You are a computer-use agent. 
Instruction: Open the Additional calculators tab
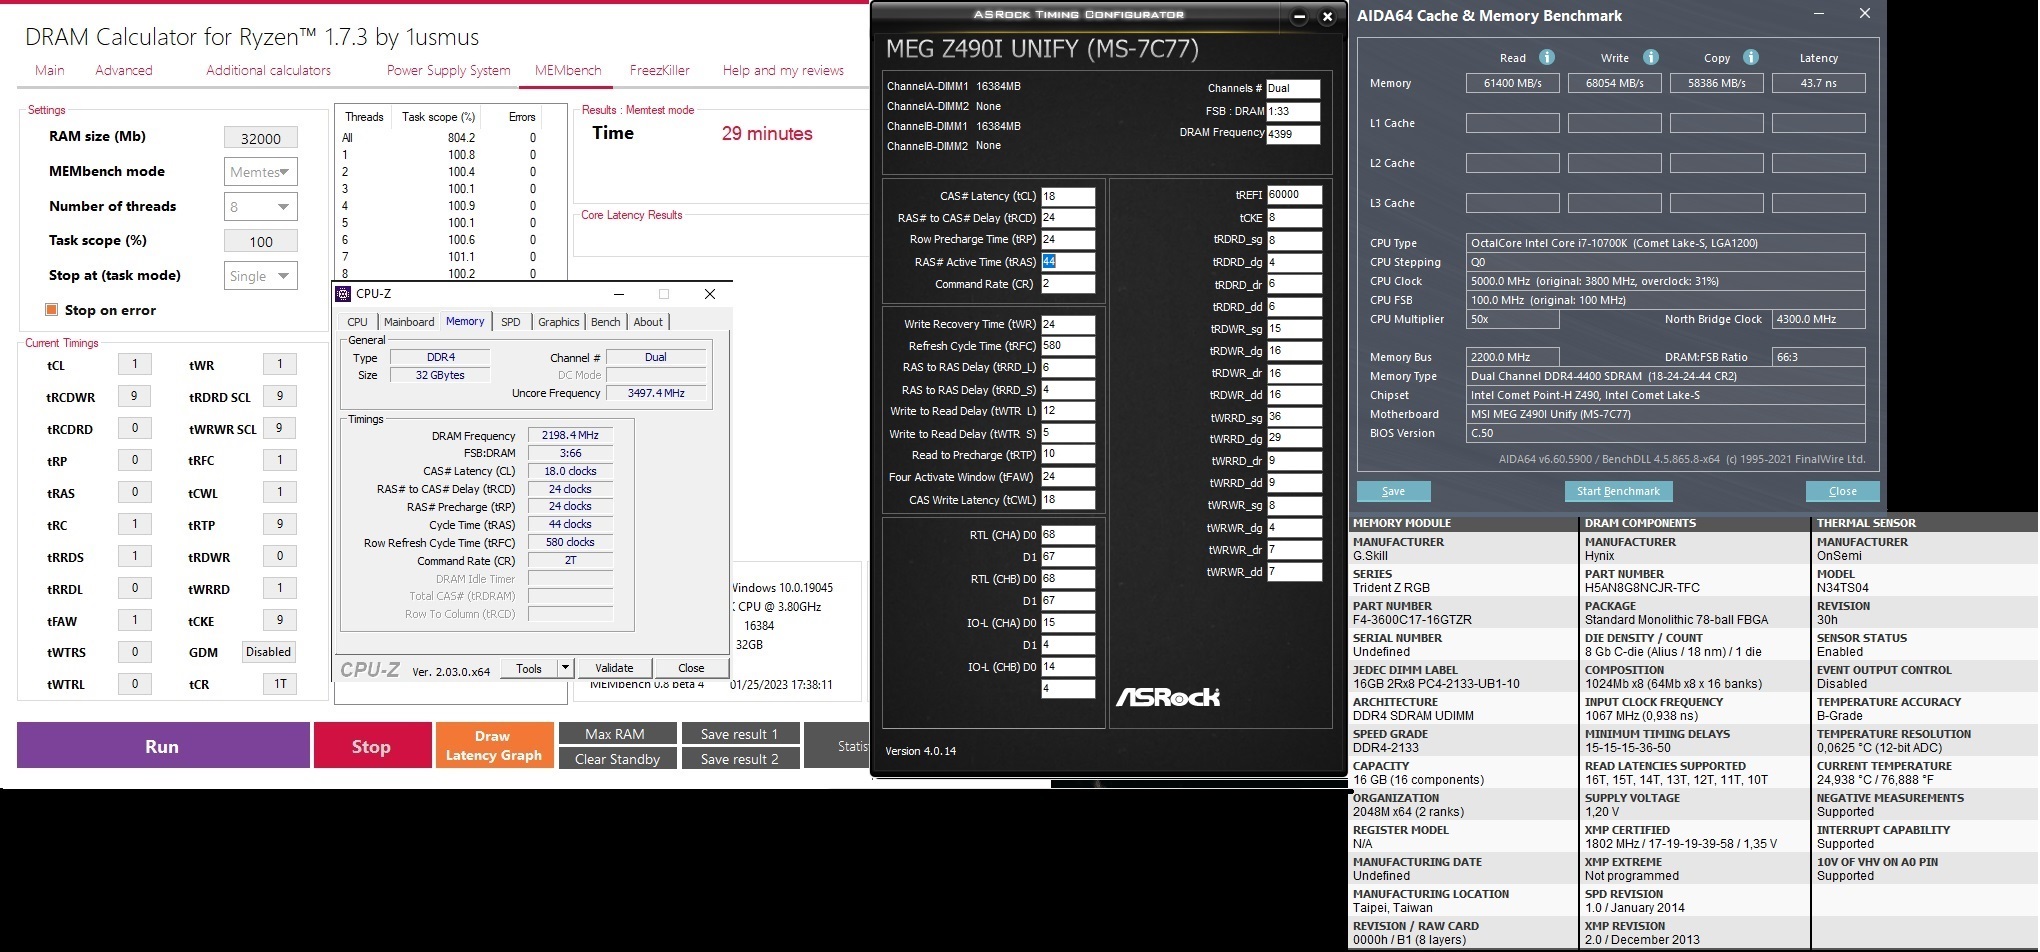268,70
